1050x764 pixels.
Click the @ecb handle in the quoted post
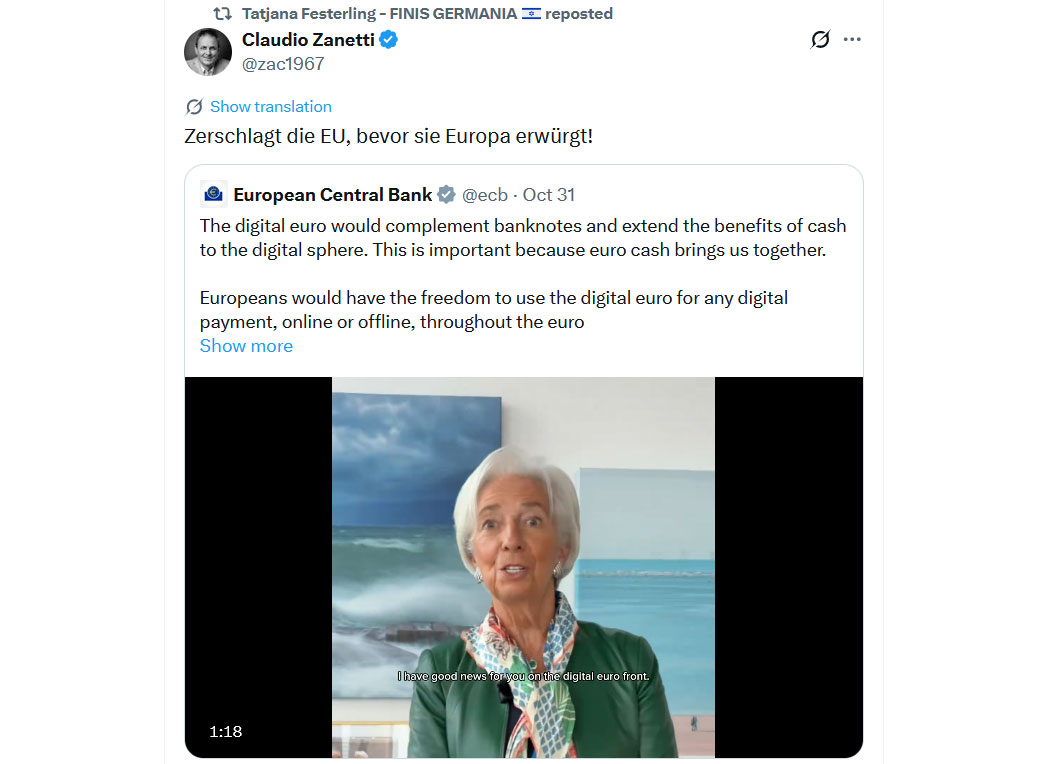484,194
